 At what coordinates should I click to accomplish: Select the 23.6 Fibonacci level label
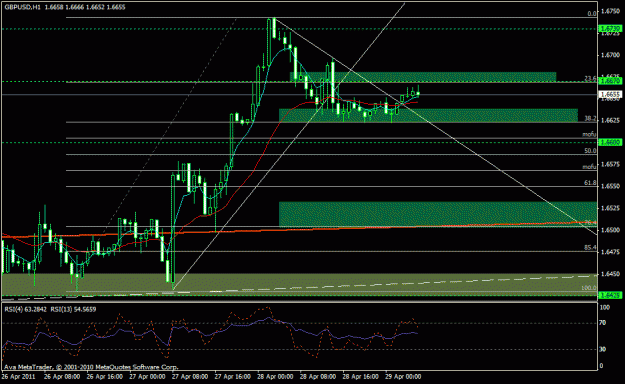tap(590, 79)
